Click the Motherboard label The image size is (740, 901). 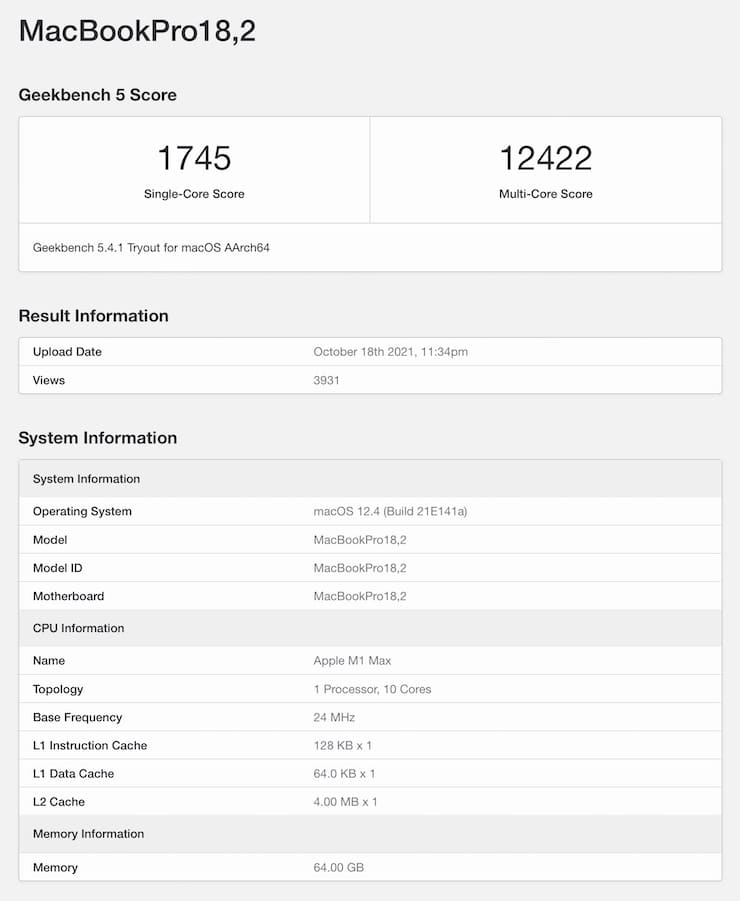(68, 596)
